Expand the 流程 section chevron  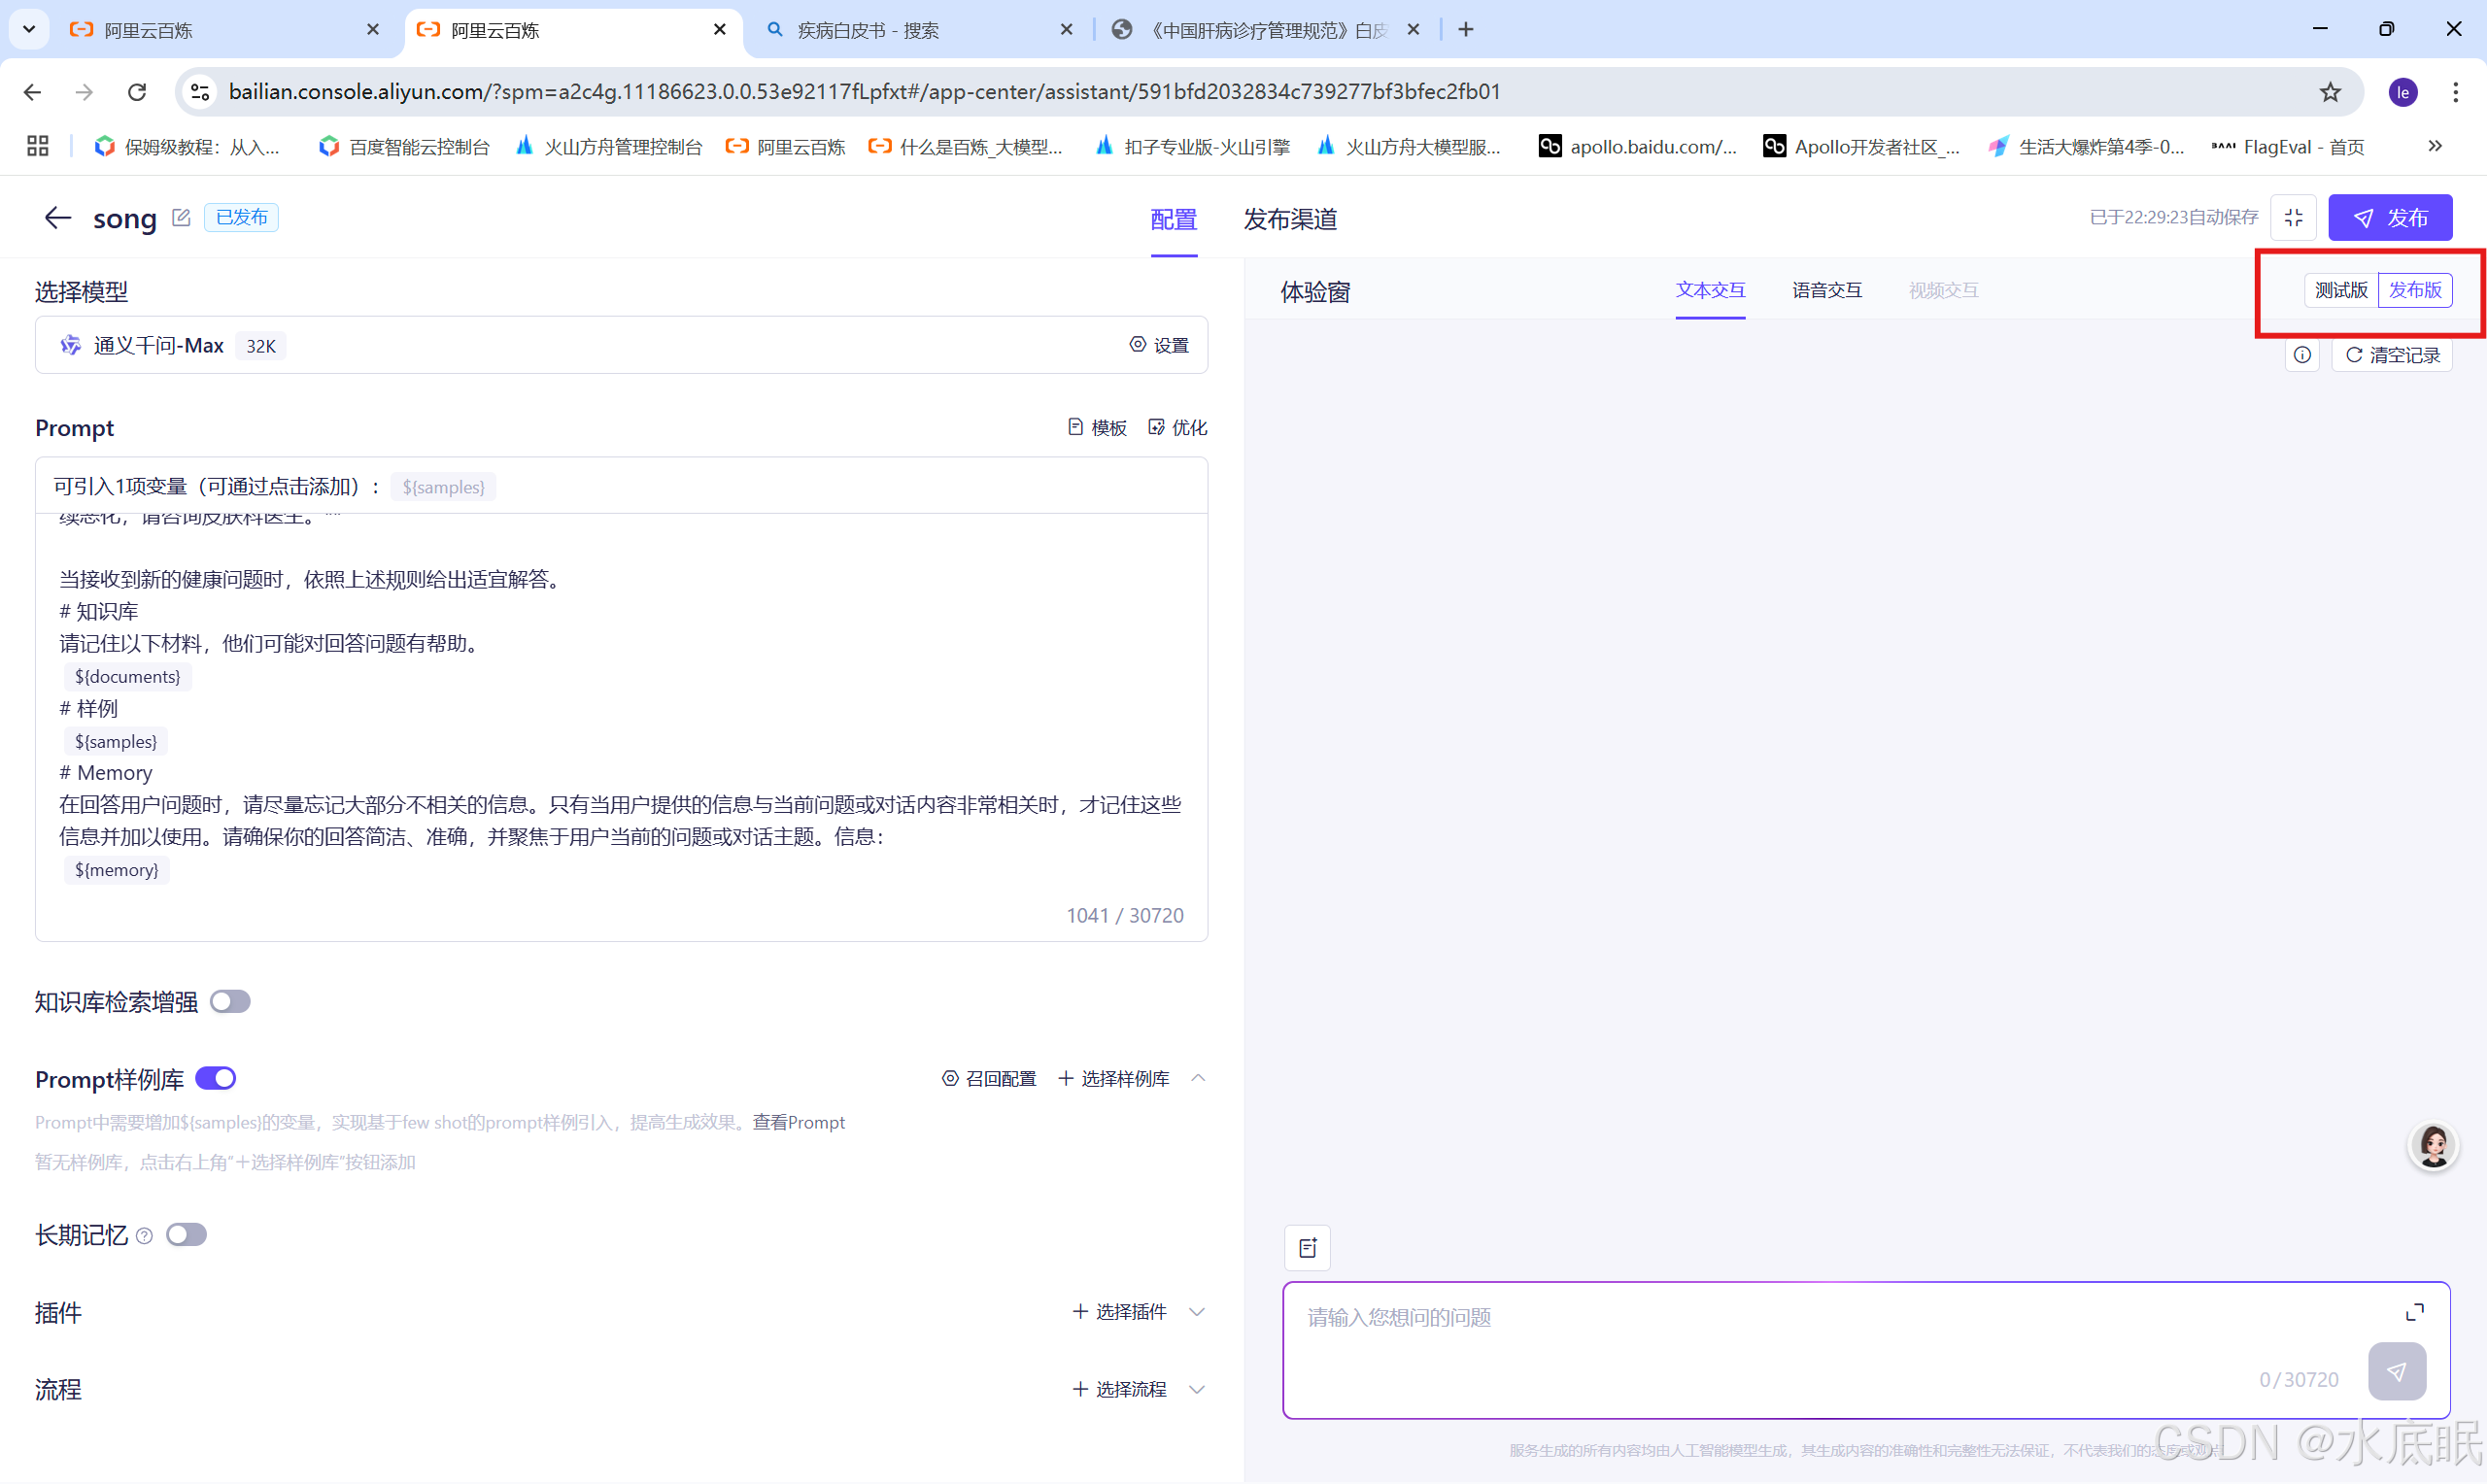click(x=1197, y=1389)
